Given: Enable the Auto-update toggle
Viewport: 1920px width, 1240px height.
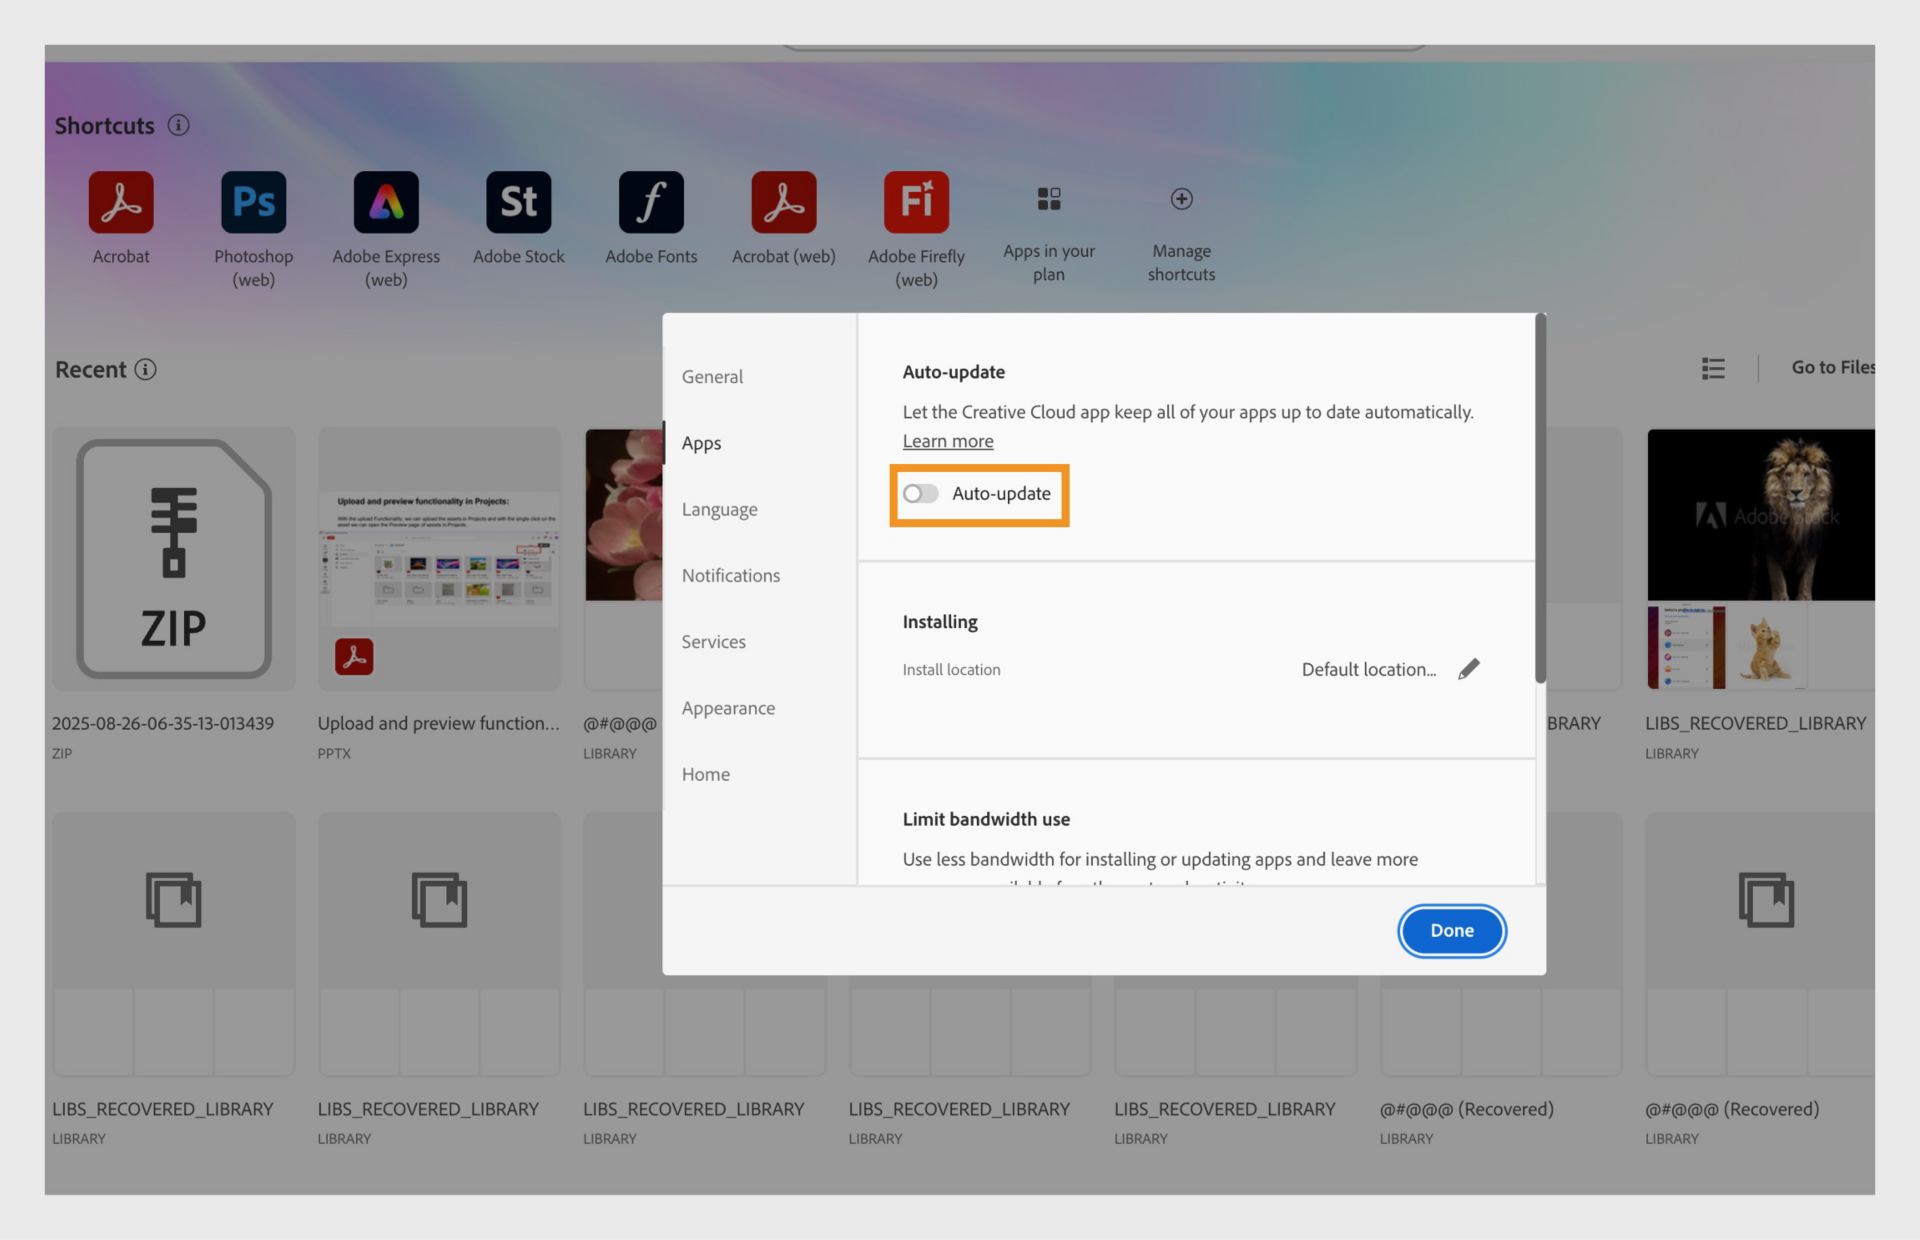Looking at the screenshot, I should tap(920, 494).
